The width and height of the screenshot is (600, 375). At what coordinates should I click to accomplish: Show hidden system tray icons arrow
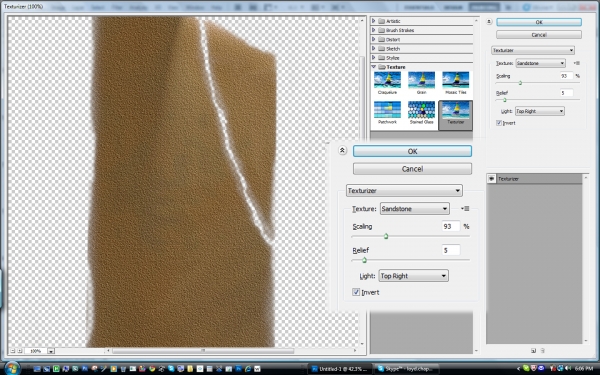[x=519, y=368]
